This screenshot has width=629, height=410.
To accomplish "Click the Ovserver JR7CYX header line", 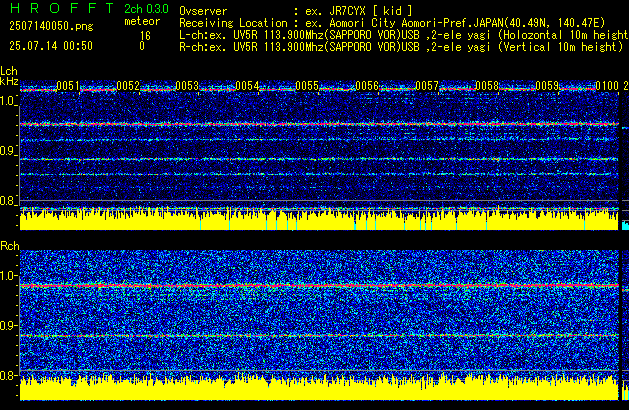I will tap(296, 11).
